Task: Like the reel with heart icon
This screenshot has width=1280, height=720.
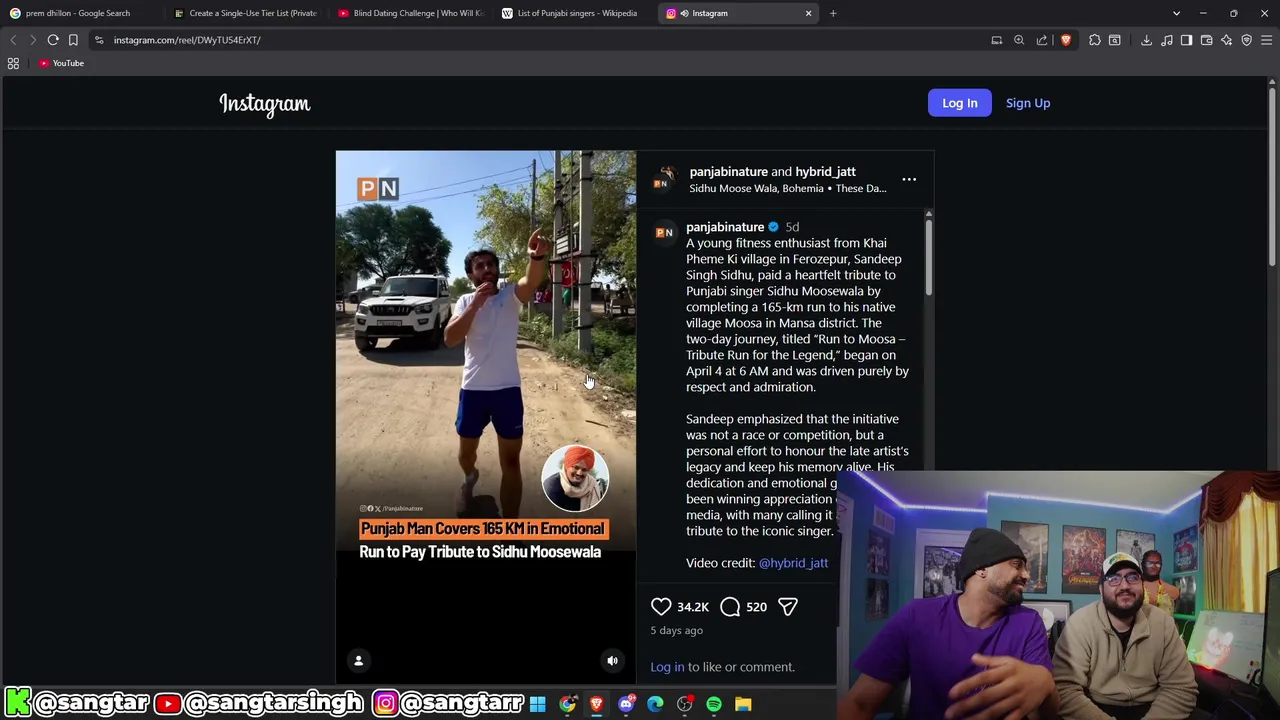Action: [661, 607]
